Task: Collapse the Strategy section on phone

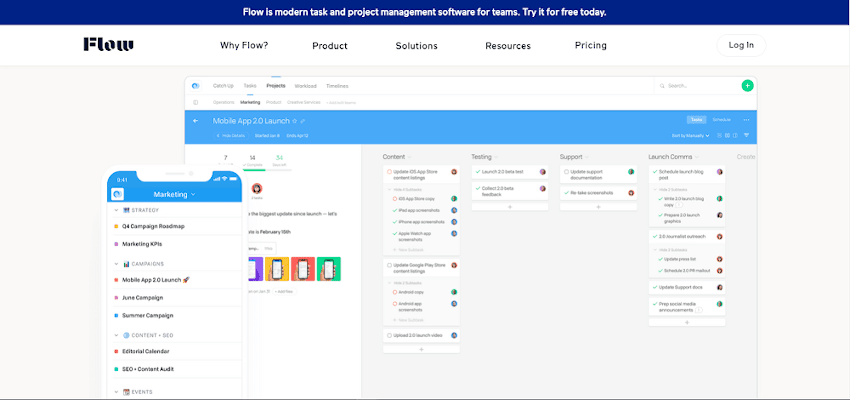Action: coord(116,210)
